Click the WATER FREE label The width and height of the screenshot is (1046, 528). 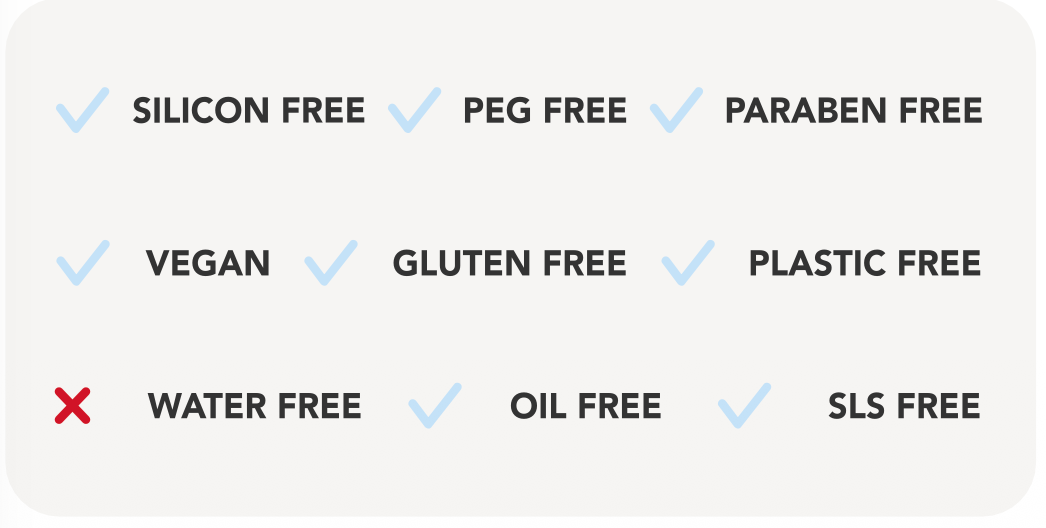point(255,406)
